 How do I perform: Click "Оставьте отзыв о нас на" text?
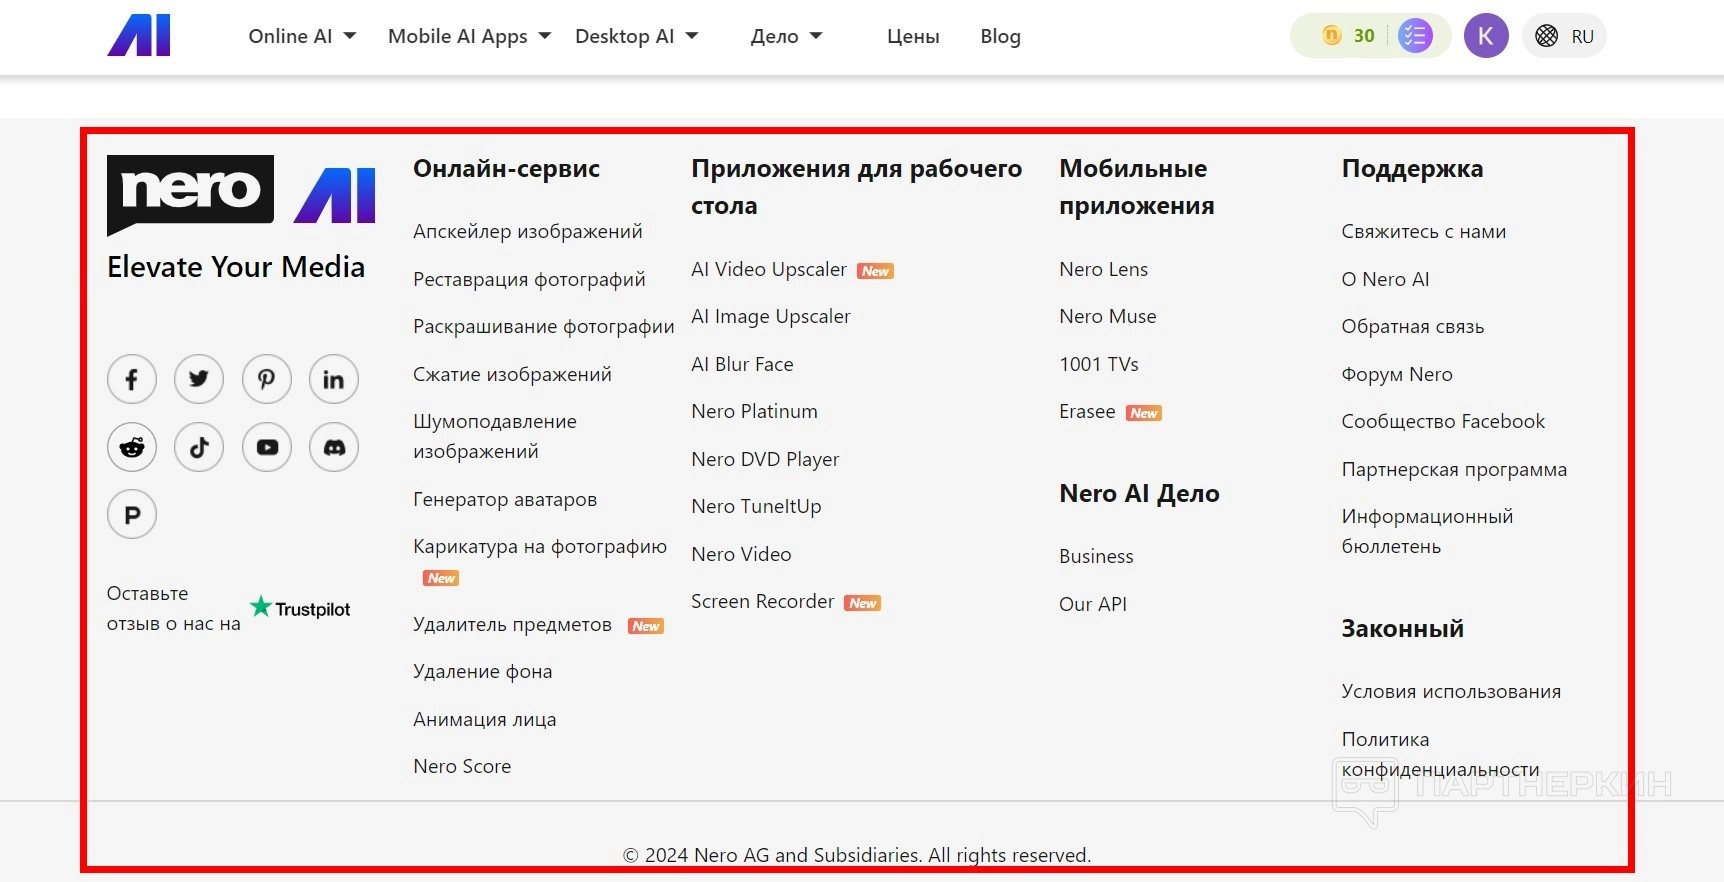tap(174, 608)
